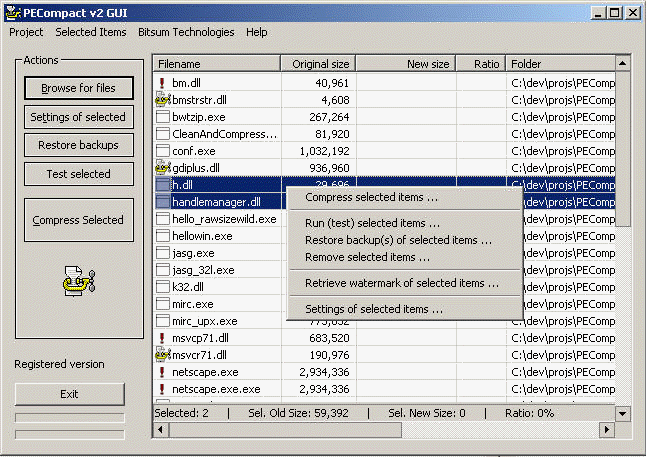Click the 1,032,192 size value for conf.exe
Image resolution: width=646 pixels, height=457 pixels.
324,151
